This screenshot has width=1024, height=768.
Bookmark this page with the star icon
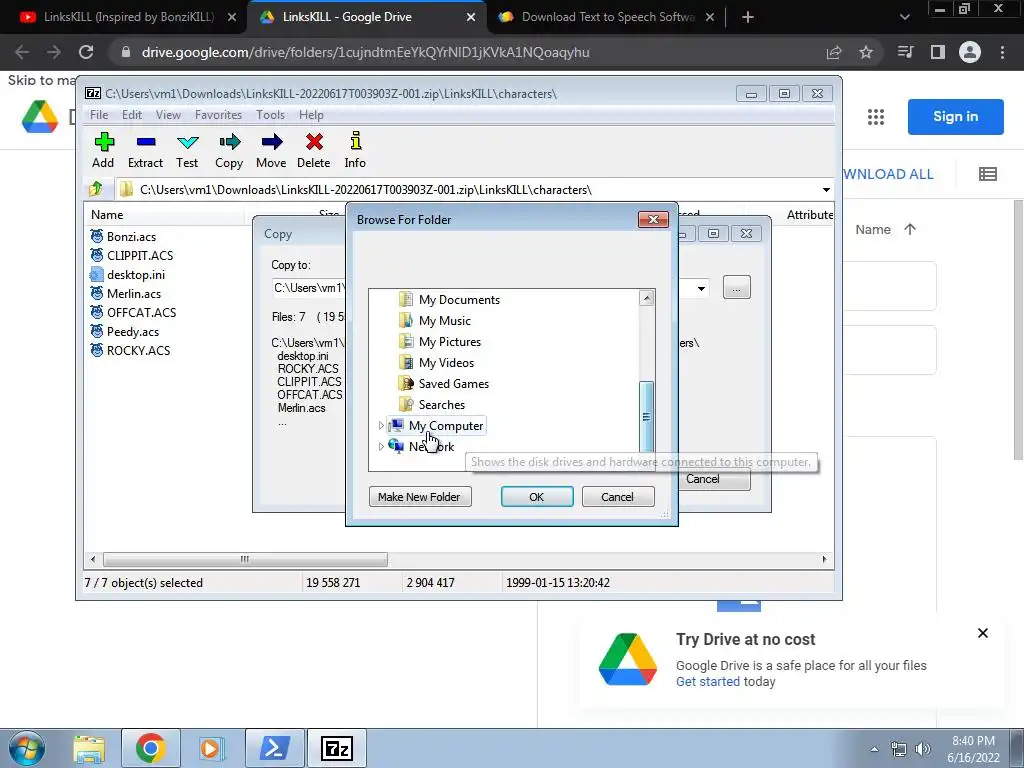[866, 52]
